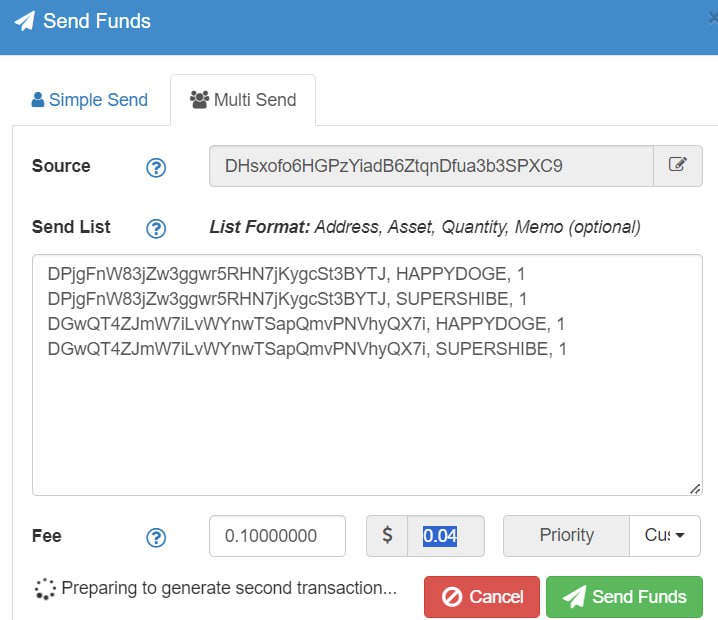Click the Simple Send person icon

(38, 99)
